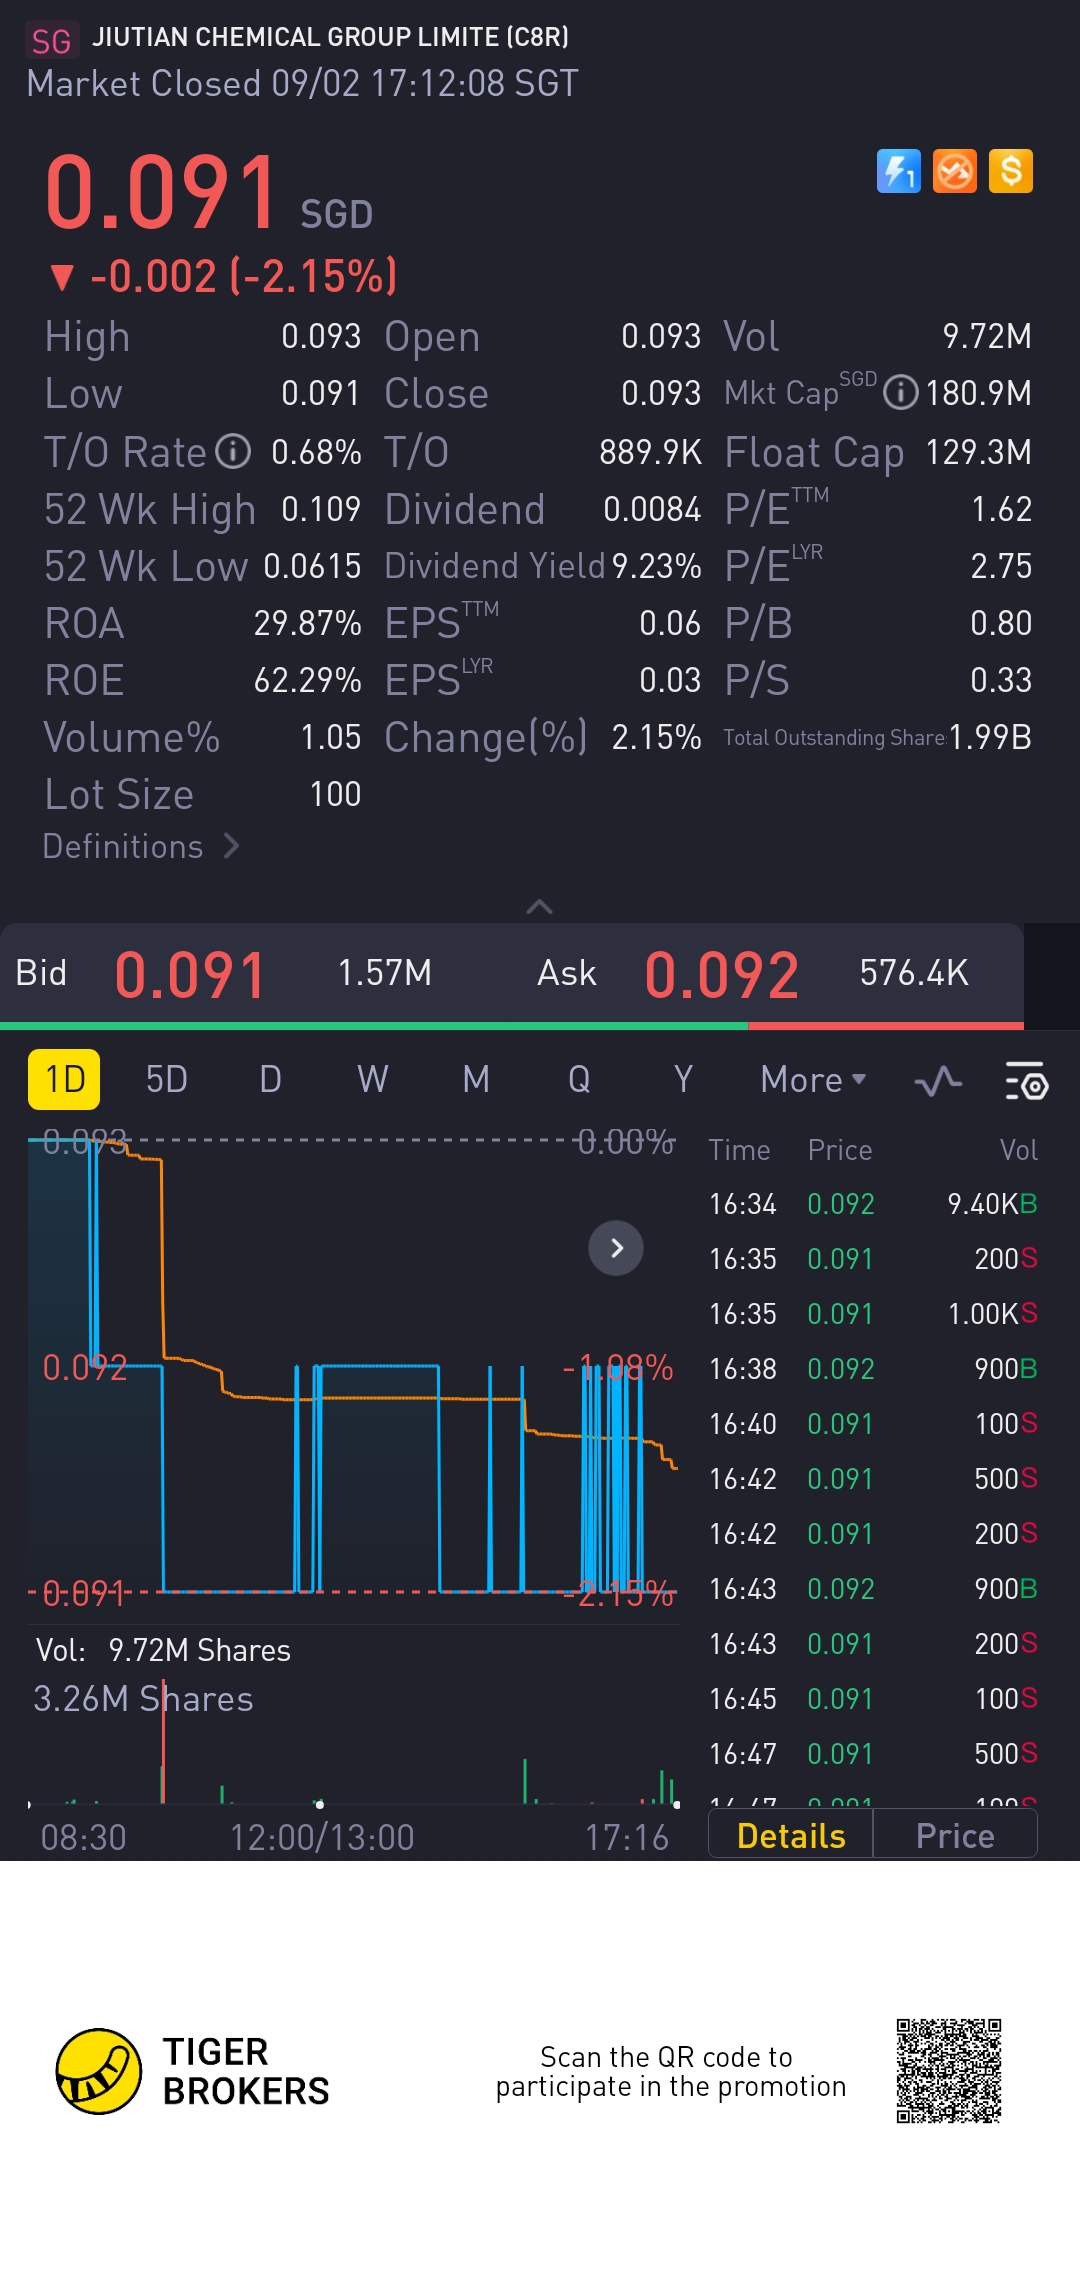Tap the green-red bid/ask ratio bar
1080x2282 pixels.
(511, 1025)
